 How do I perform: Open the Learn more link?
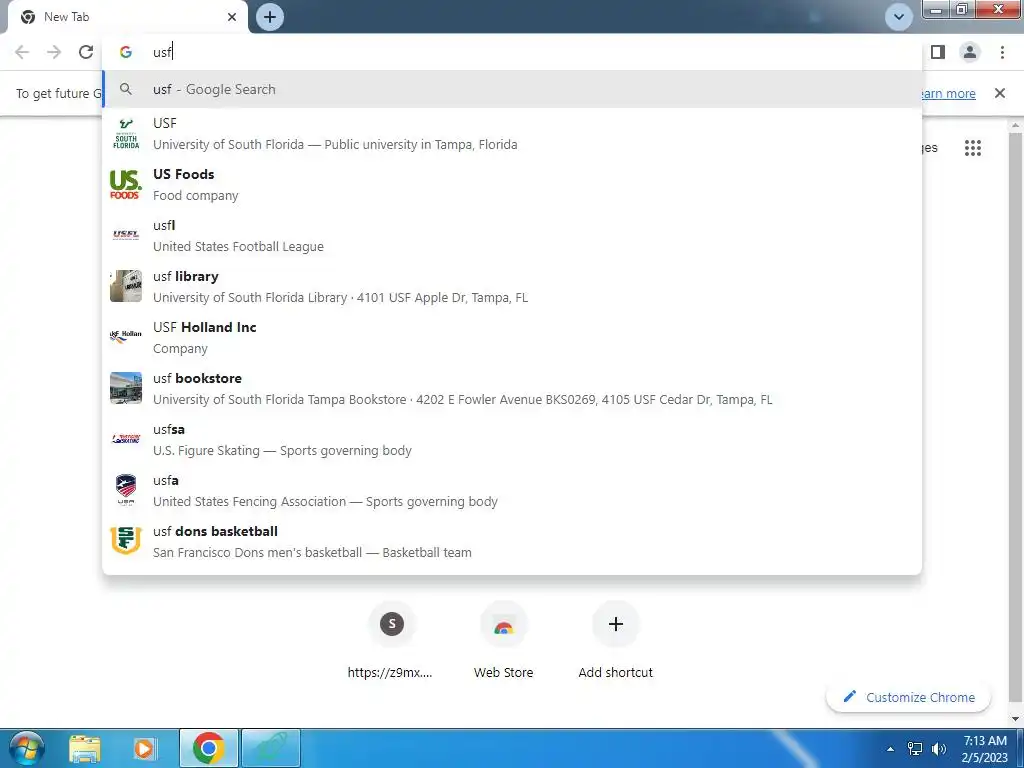(x=947, y=93)
